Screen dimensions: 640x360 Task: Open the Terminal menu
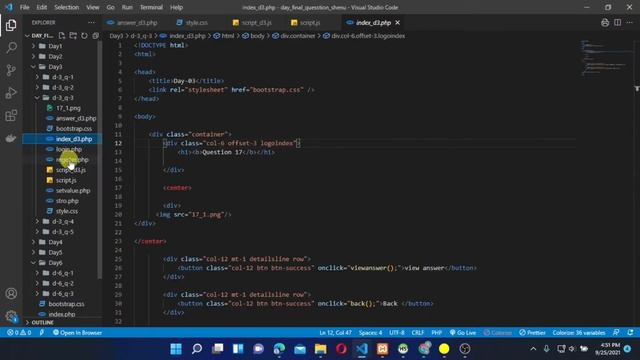point(151,7)
